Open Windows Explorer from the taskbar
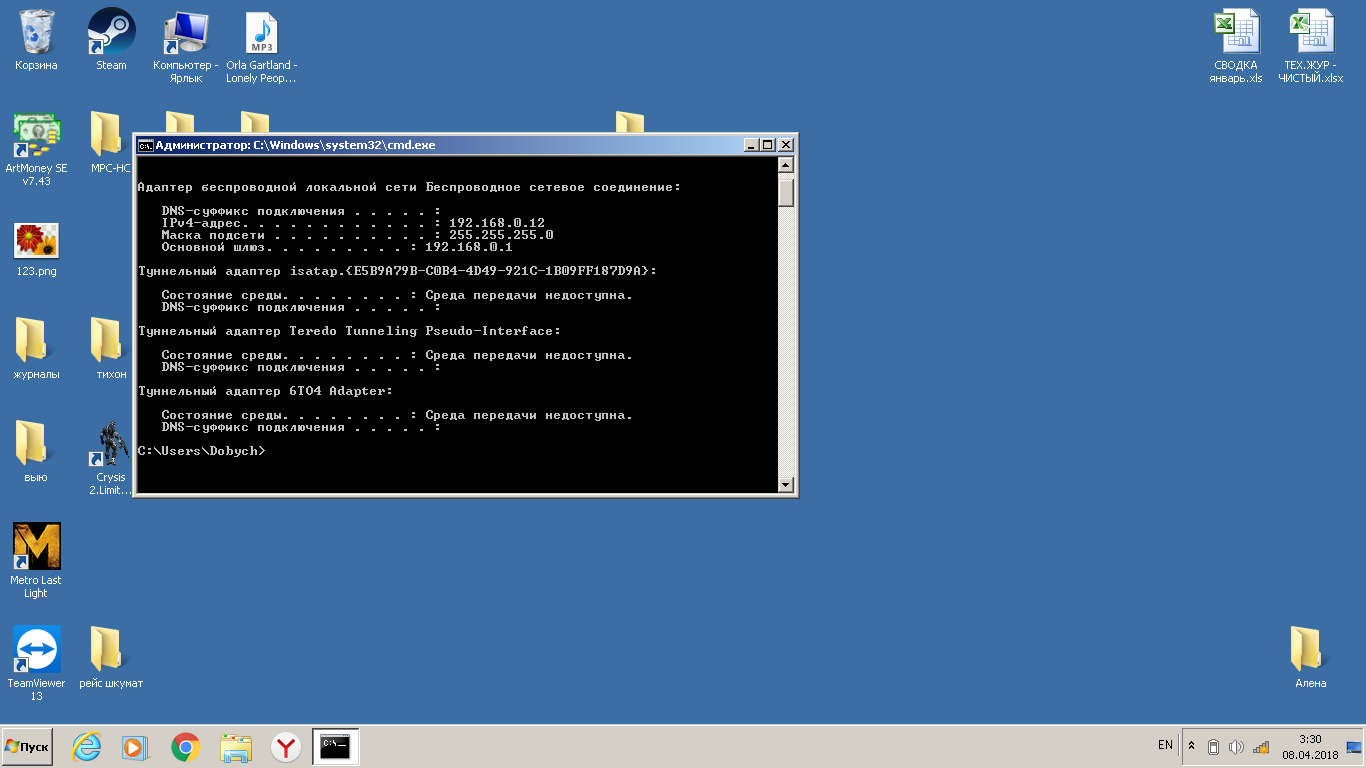The height and width of the screenshot is (768, 1366). click(x=236, y=747)
